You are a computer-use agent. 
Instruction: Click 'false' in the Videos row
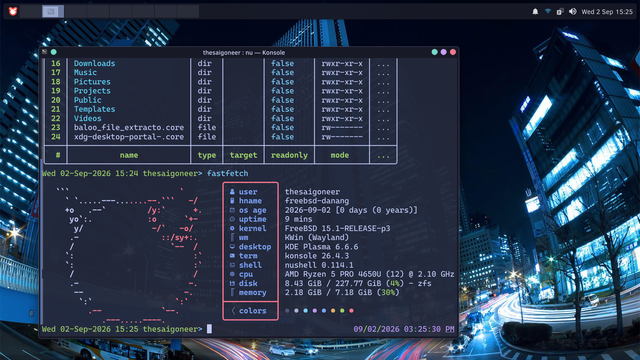tap(282, 118)
